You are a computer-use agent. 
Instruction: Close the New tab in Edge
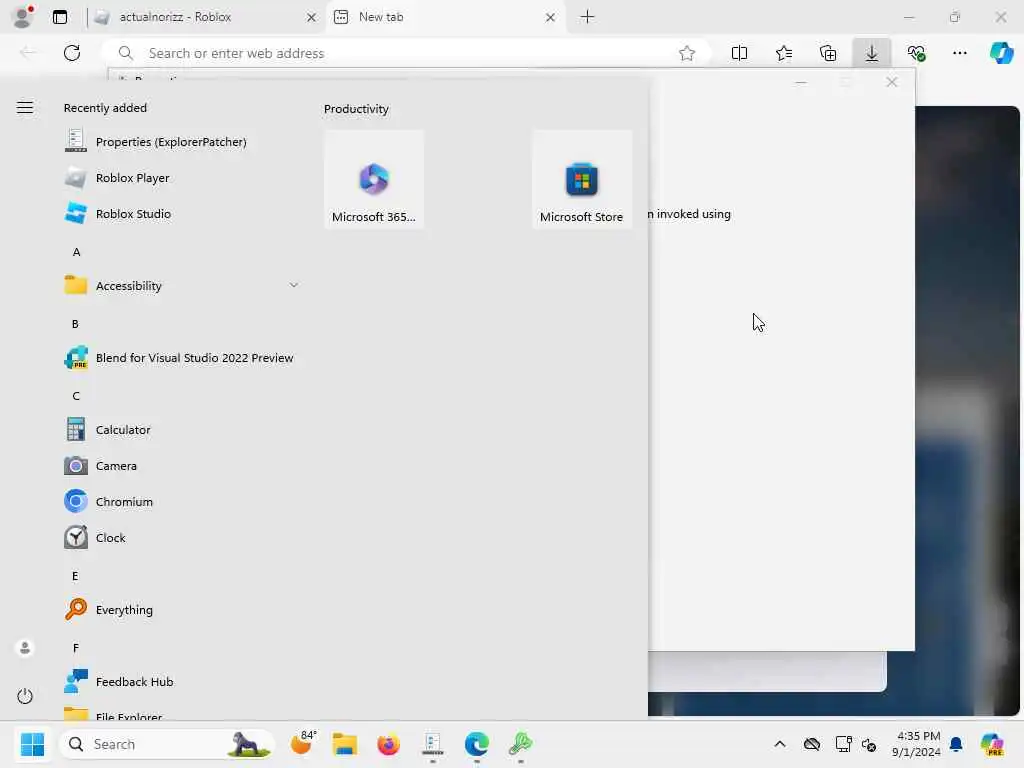tap(551, 18)
